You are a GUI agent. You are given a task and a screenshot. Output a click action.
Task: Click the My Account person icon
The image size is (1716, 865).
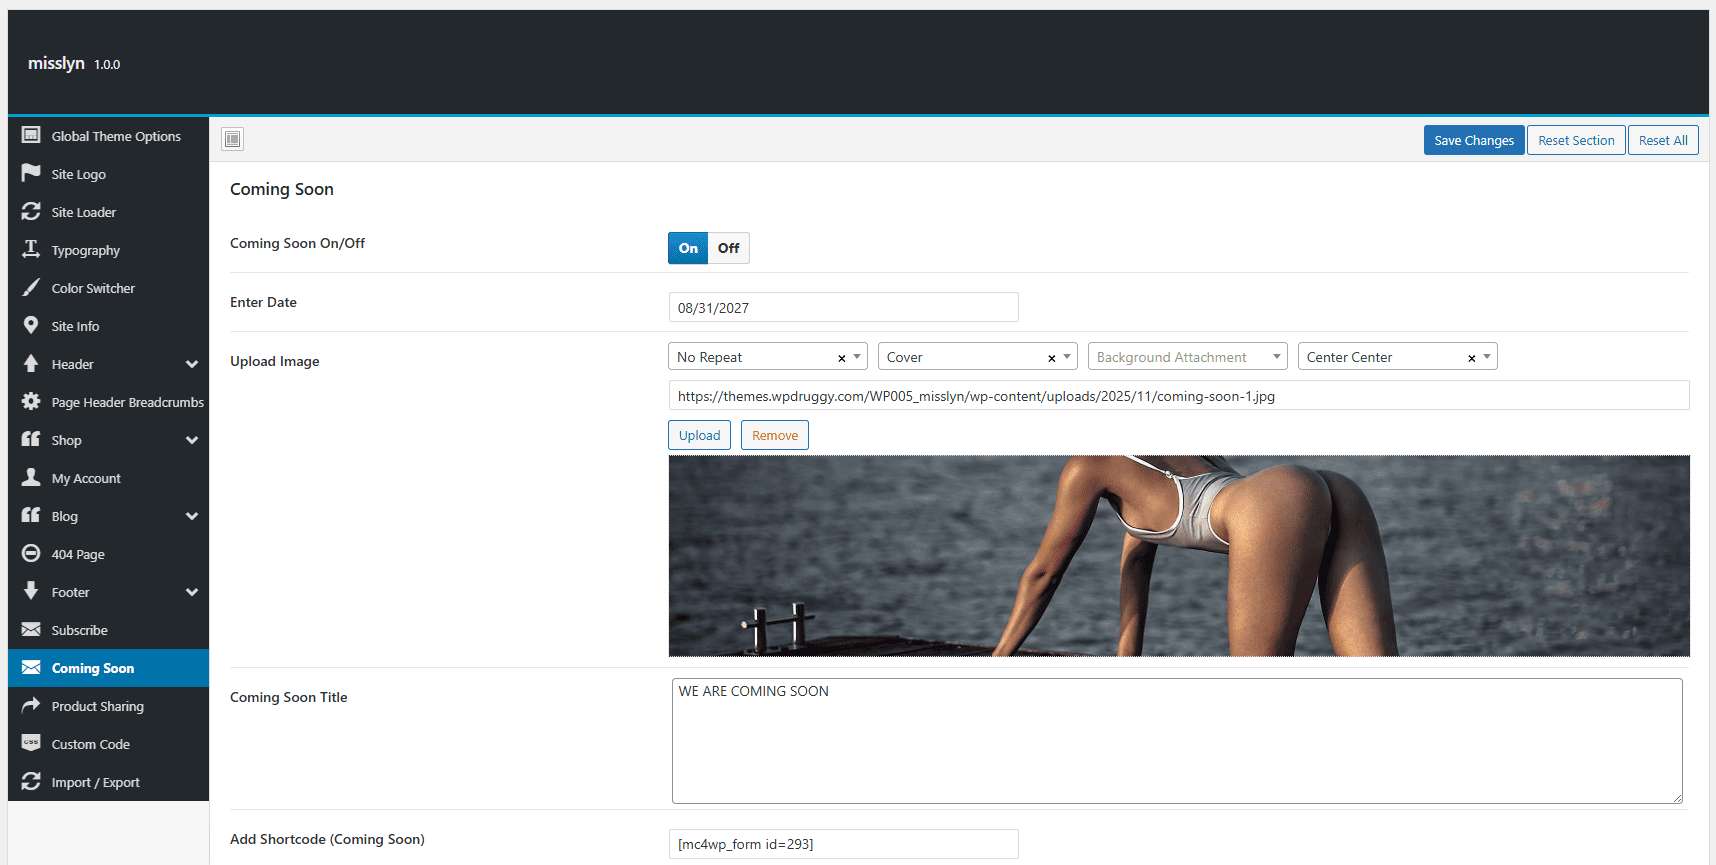pos(31,477)
